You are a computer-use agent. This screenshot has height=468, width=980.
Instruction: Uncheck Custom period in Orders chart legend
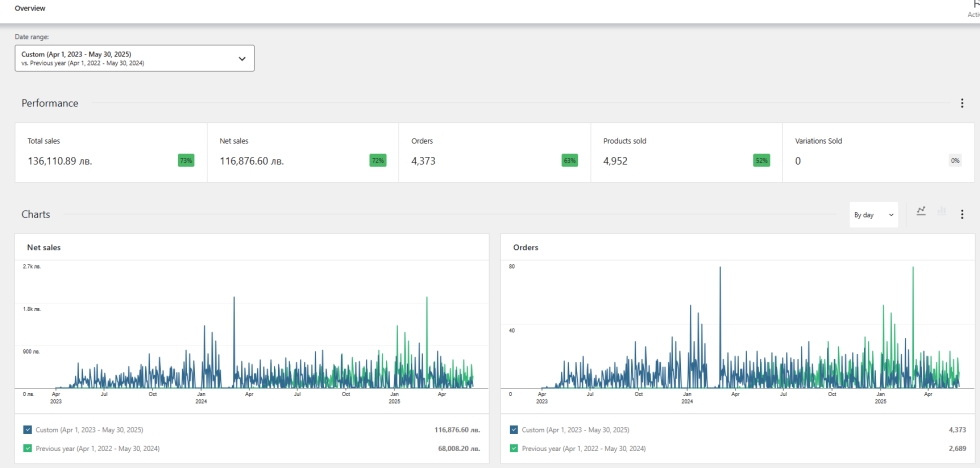coord(515,429)
